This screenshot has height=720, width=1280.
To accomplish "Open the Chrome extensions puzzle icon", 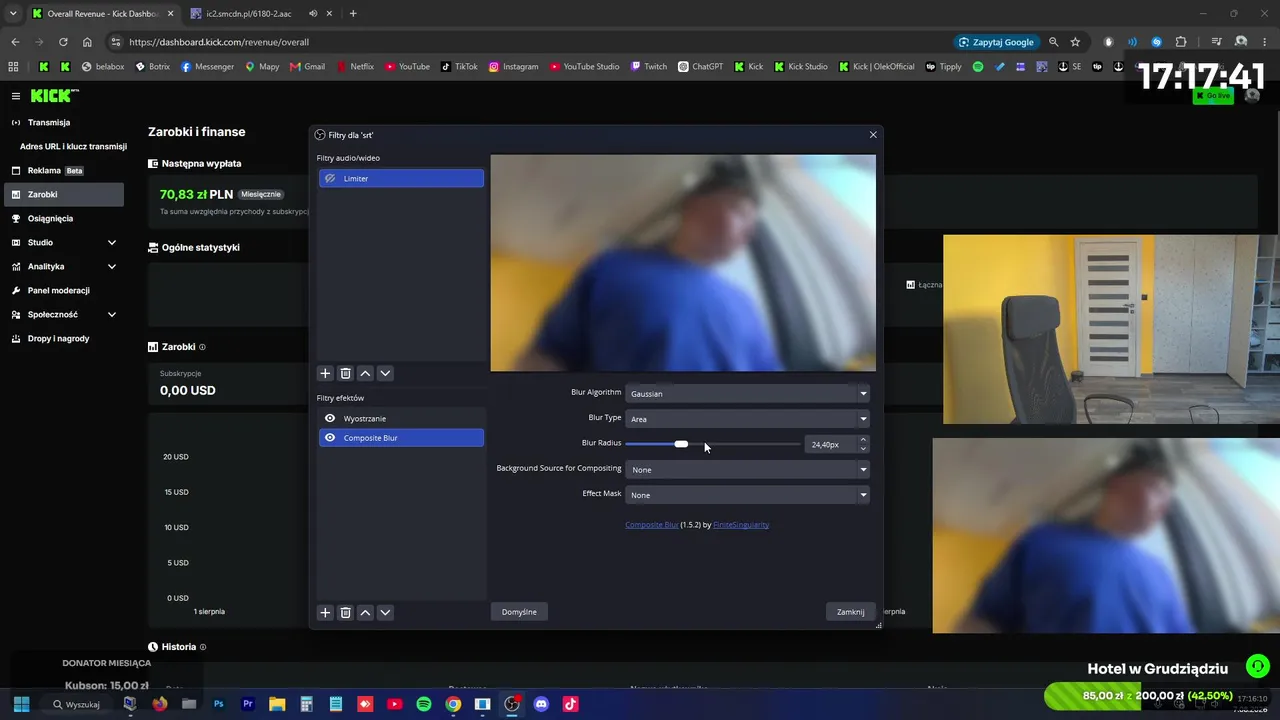I will (1181, 42).
